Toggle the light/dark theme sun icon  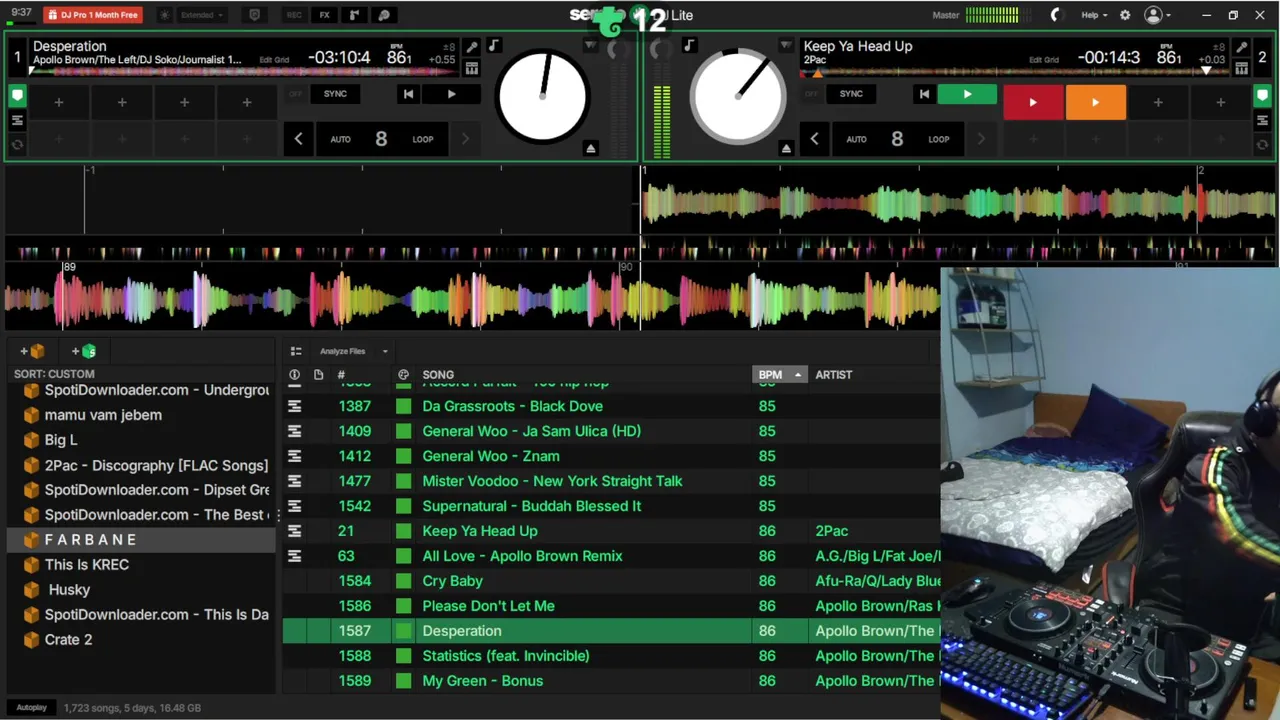tap(165, 15)
